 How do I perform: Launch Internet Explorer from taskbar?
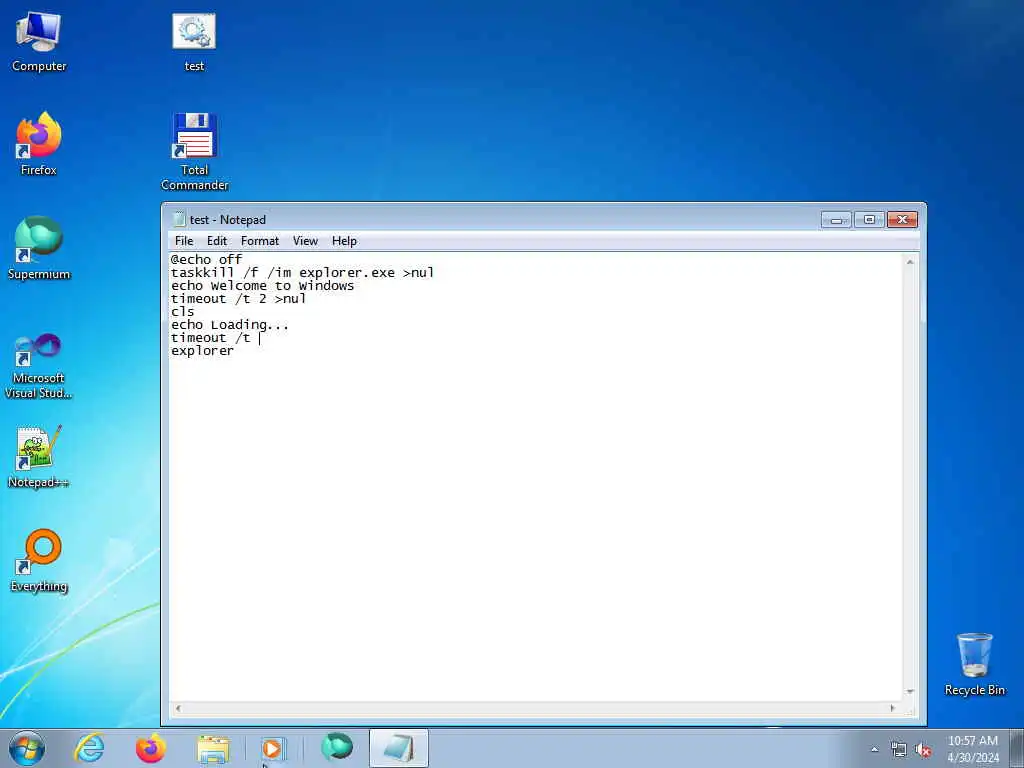click(89, 748)
